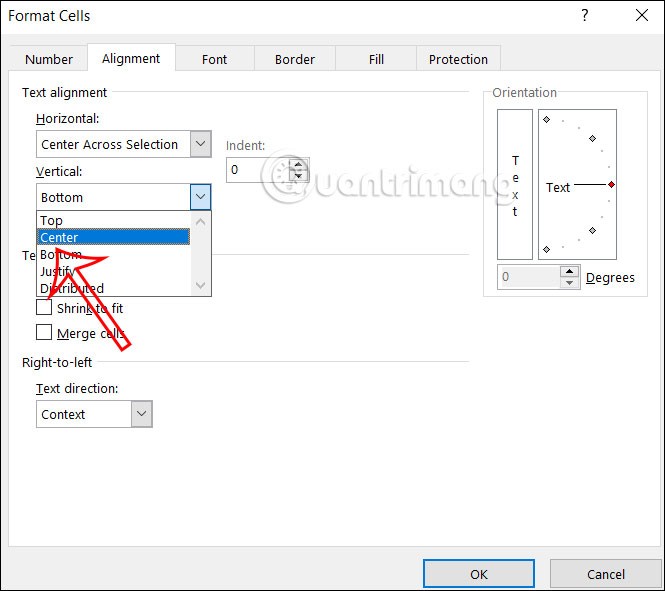Switch to the Number tab

[x=49, y=59]
